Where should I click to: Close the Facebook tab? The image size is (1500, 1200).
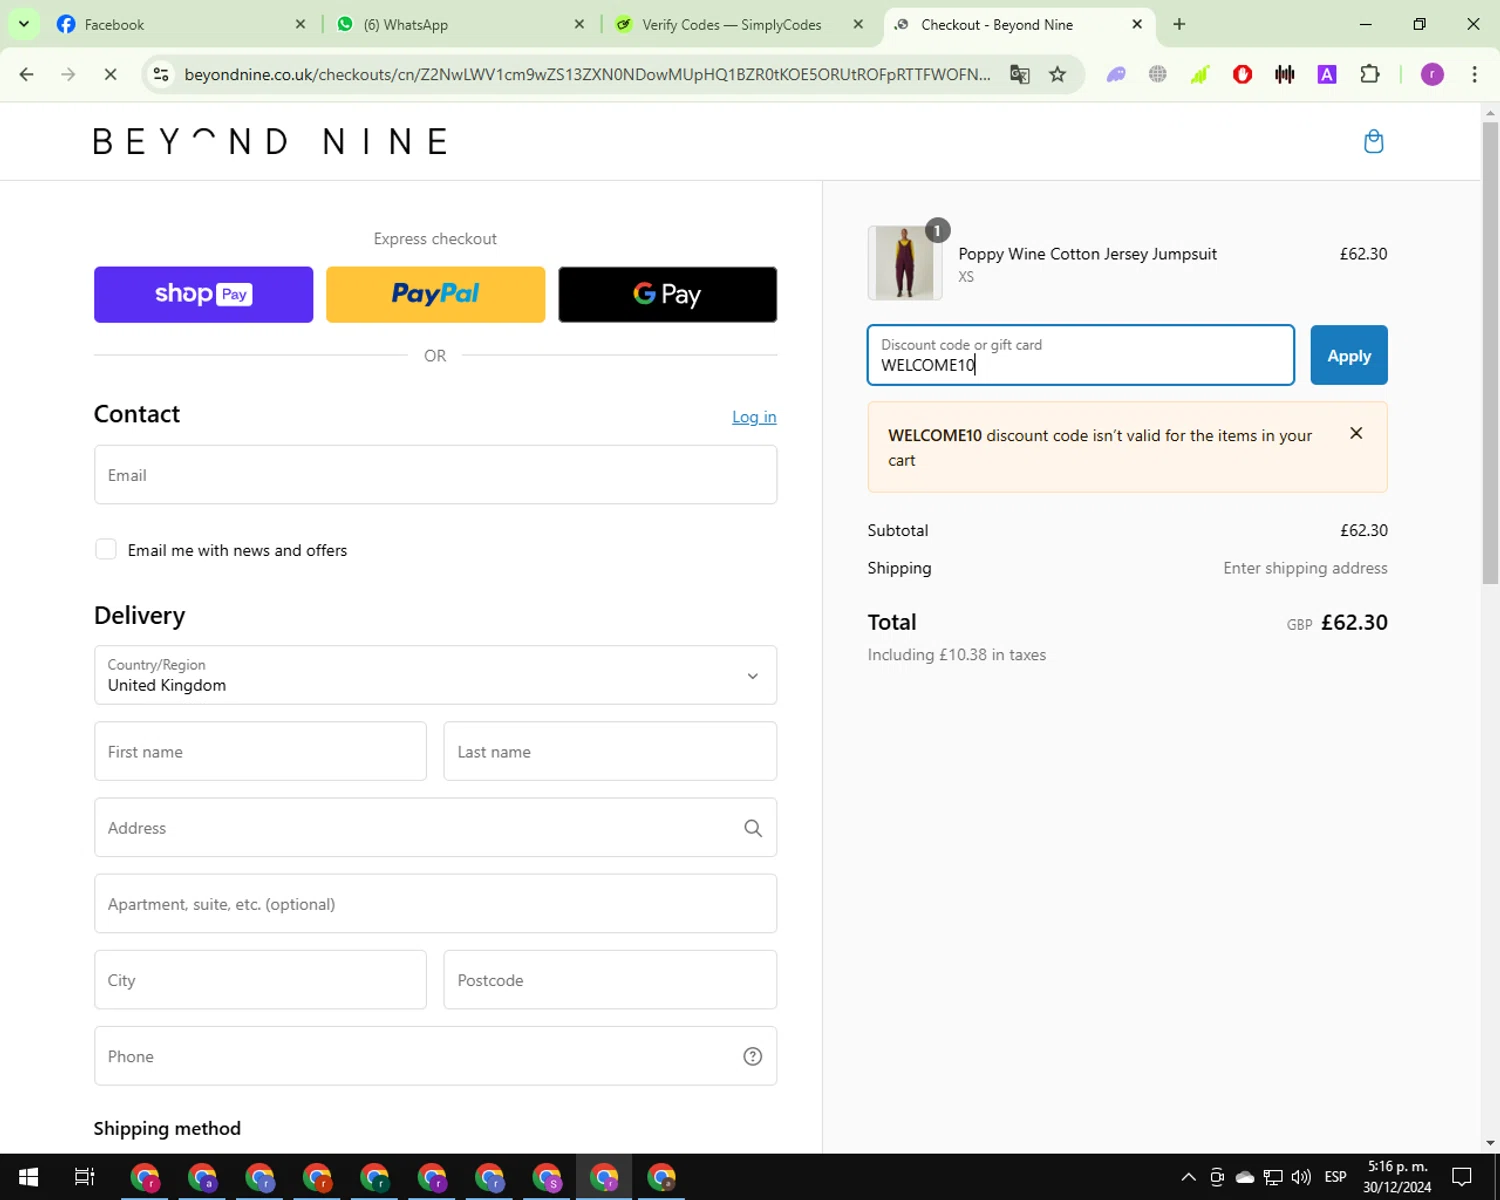(300, 24)
